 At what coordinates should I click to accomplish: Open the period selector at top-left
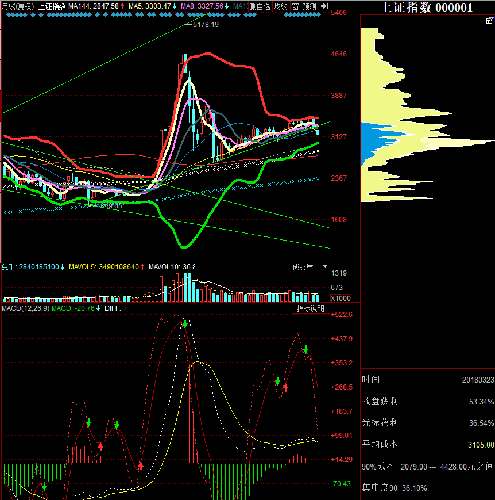[18, 6]
